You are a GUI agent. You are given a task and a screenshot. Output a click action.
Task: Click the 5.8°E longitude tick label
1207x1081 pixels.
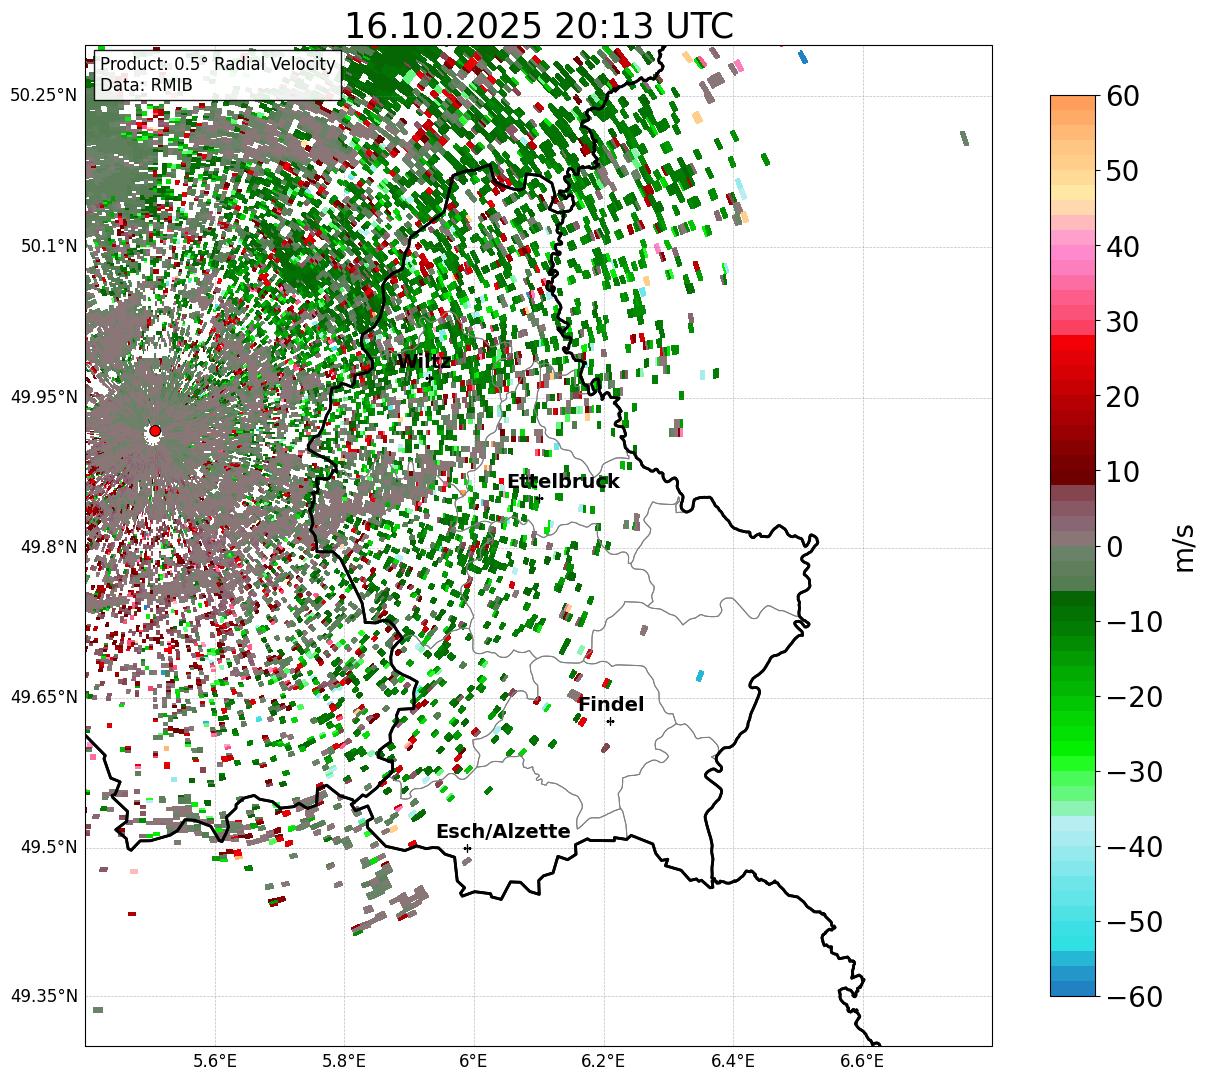coord(344,1061)
